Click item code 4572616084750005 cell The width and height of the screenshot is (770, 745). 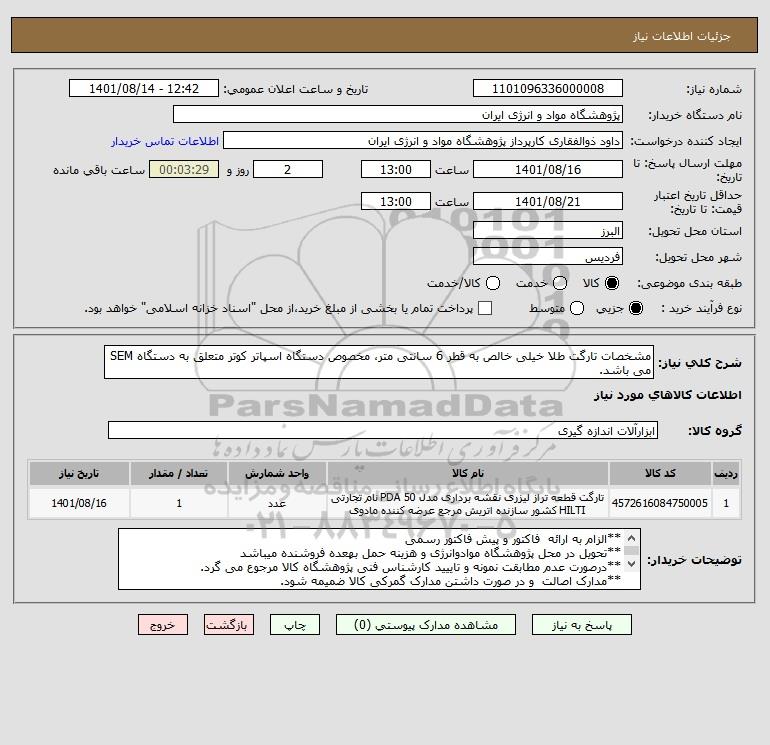tap(660, 503)
